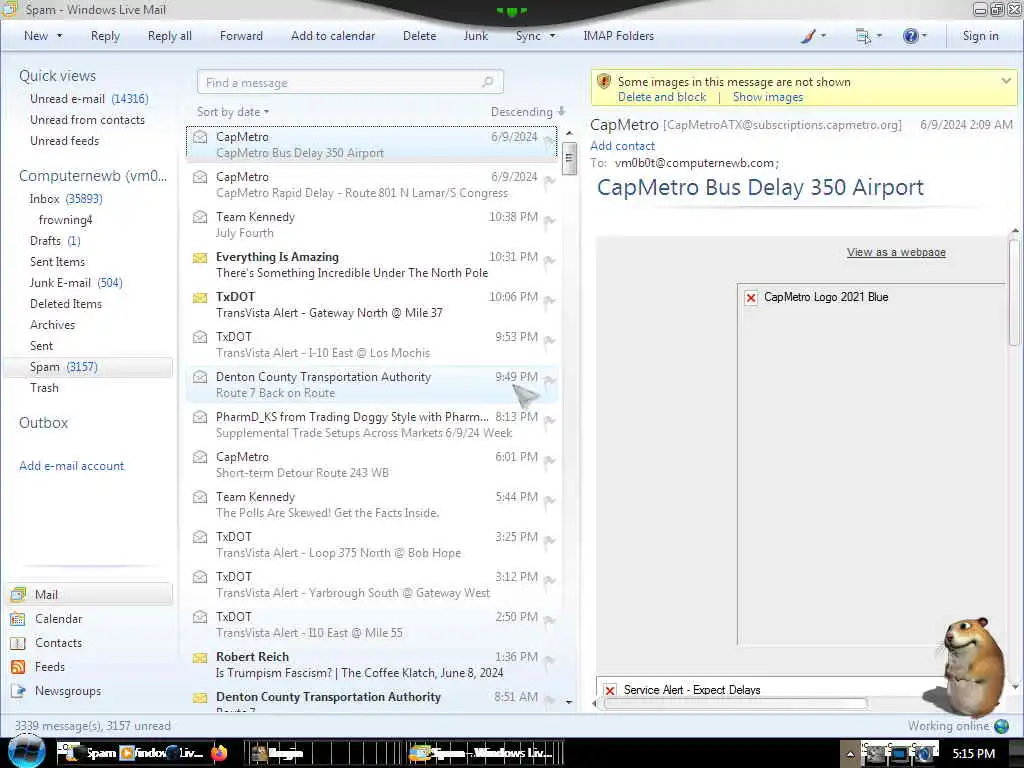Open the Feeds RSS icon
1024x768 pixels.
coord(18,667)
